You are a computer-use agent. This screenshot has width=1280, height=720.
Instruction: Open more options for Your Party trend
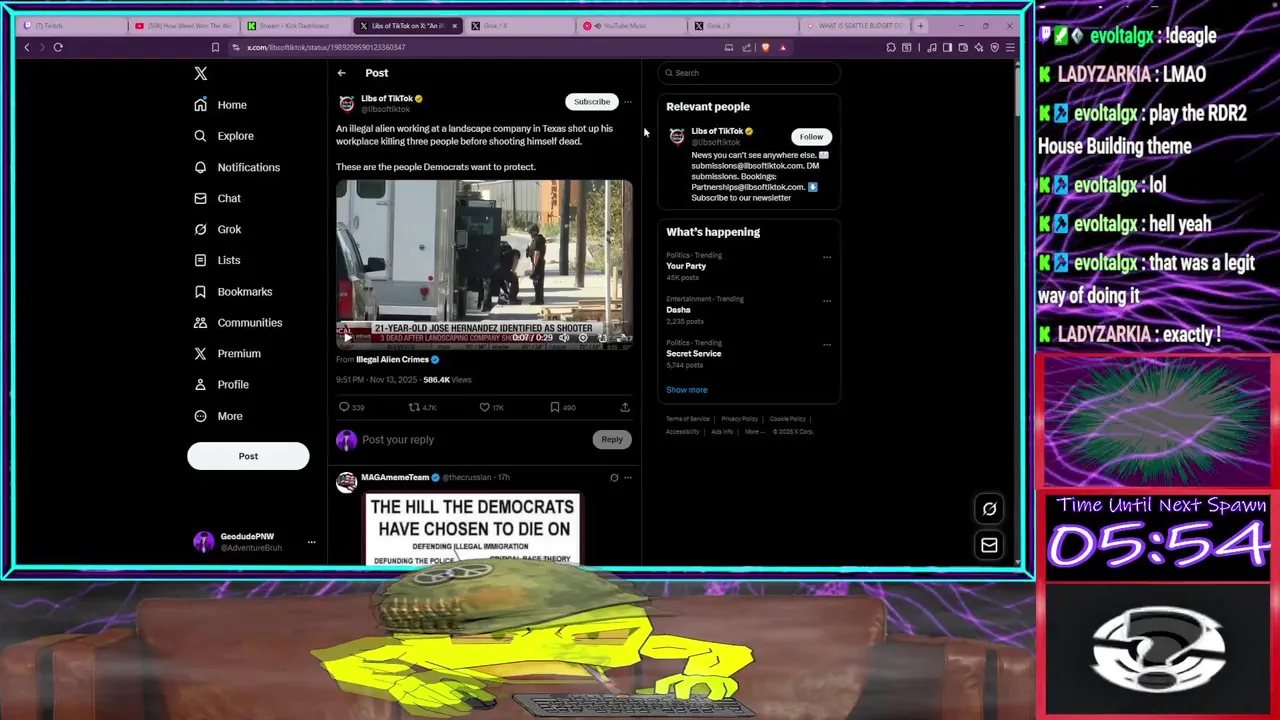click(827, 257)
